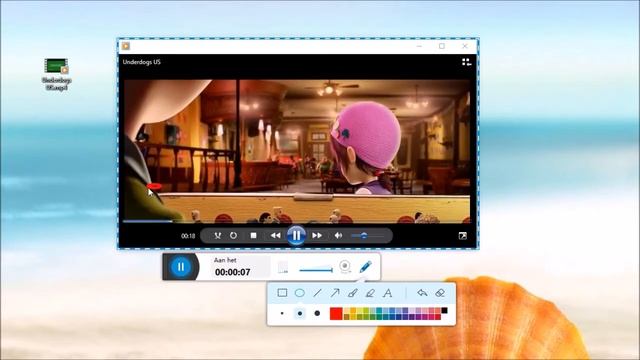Pause the screen recording with the blue button
The width and height of the screenshot is (640, 360).
click(180, 267)
